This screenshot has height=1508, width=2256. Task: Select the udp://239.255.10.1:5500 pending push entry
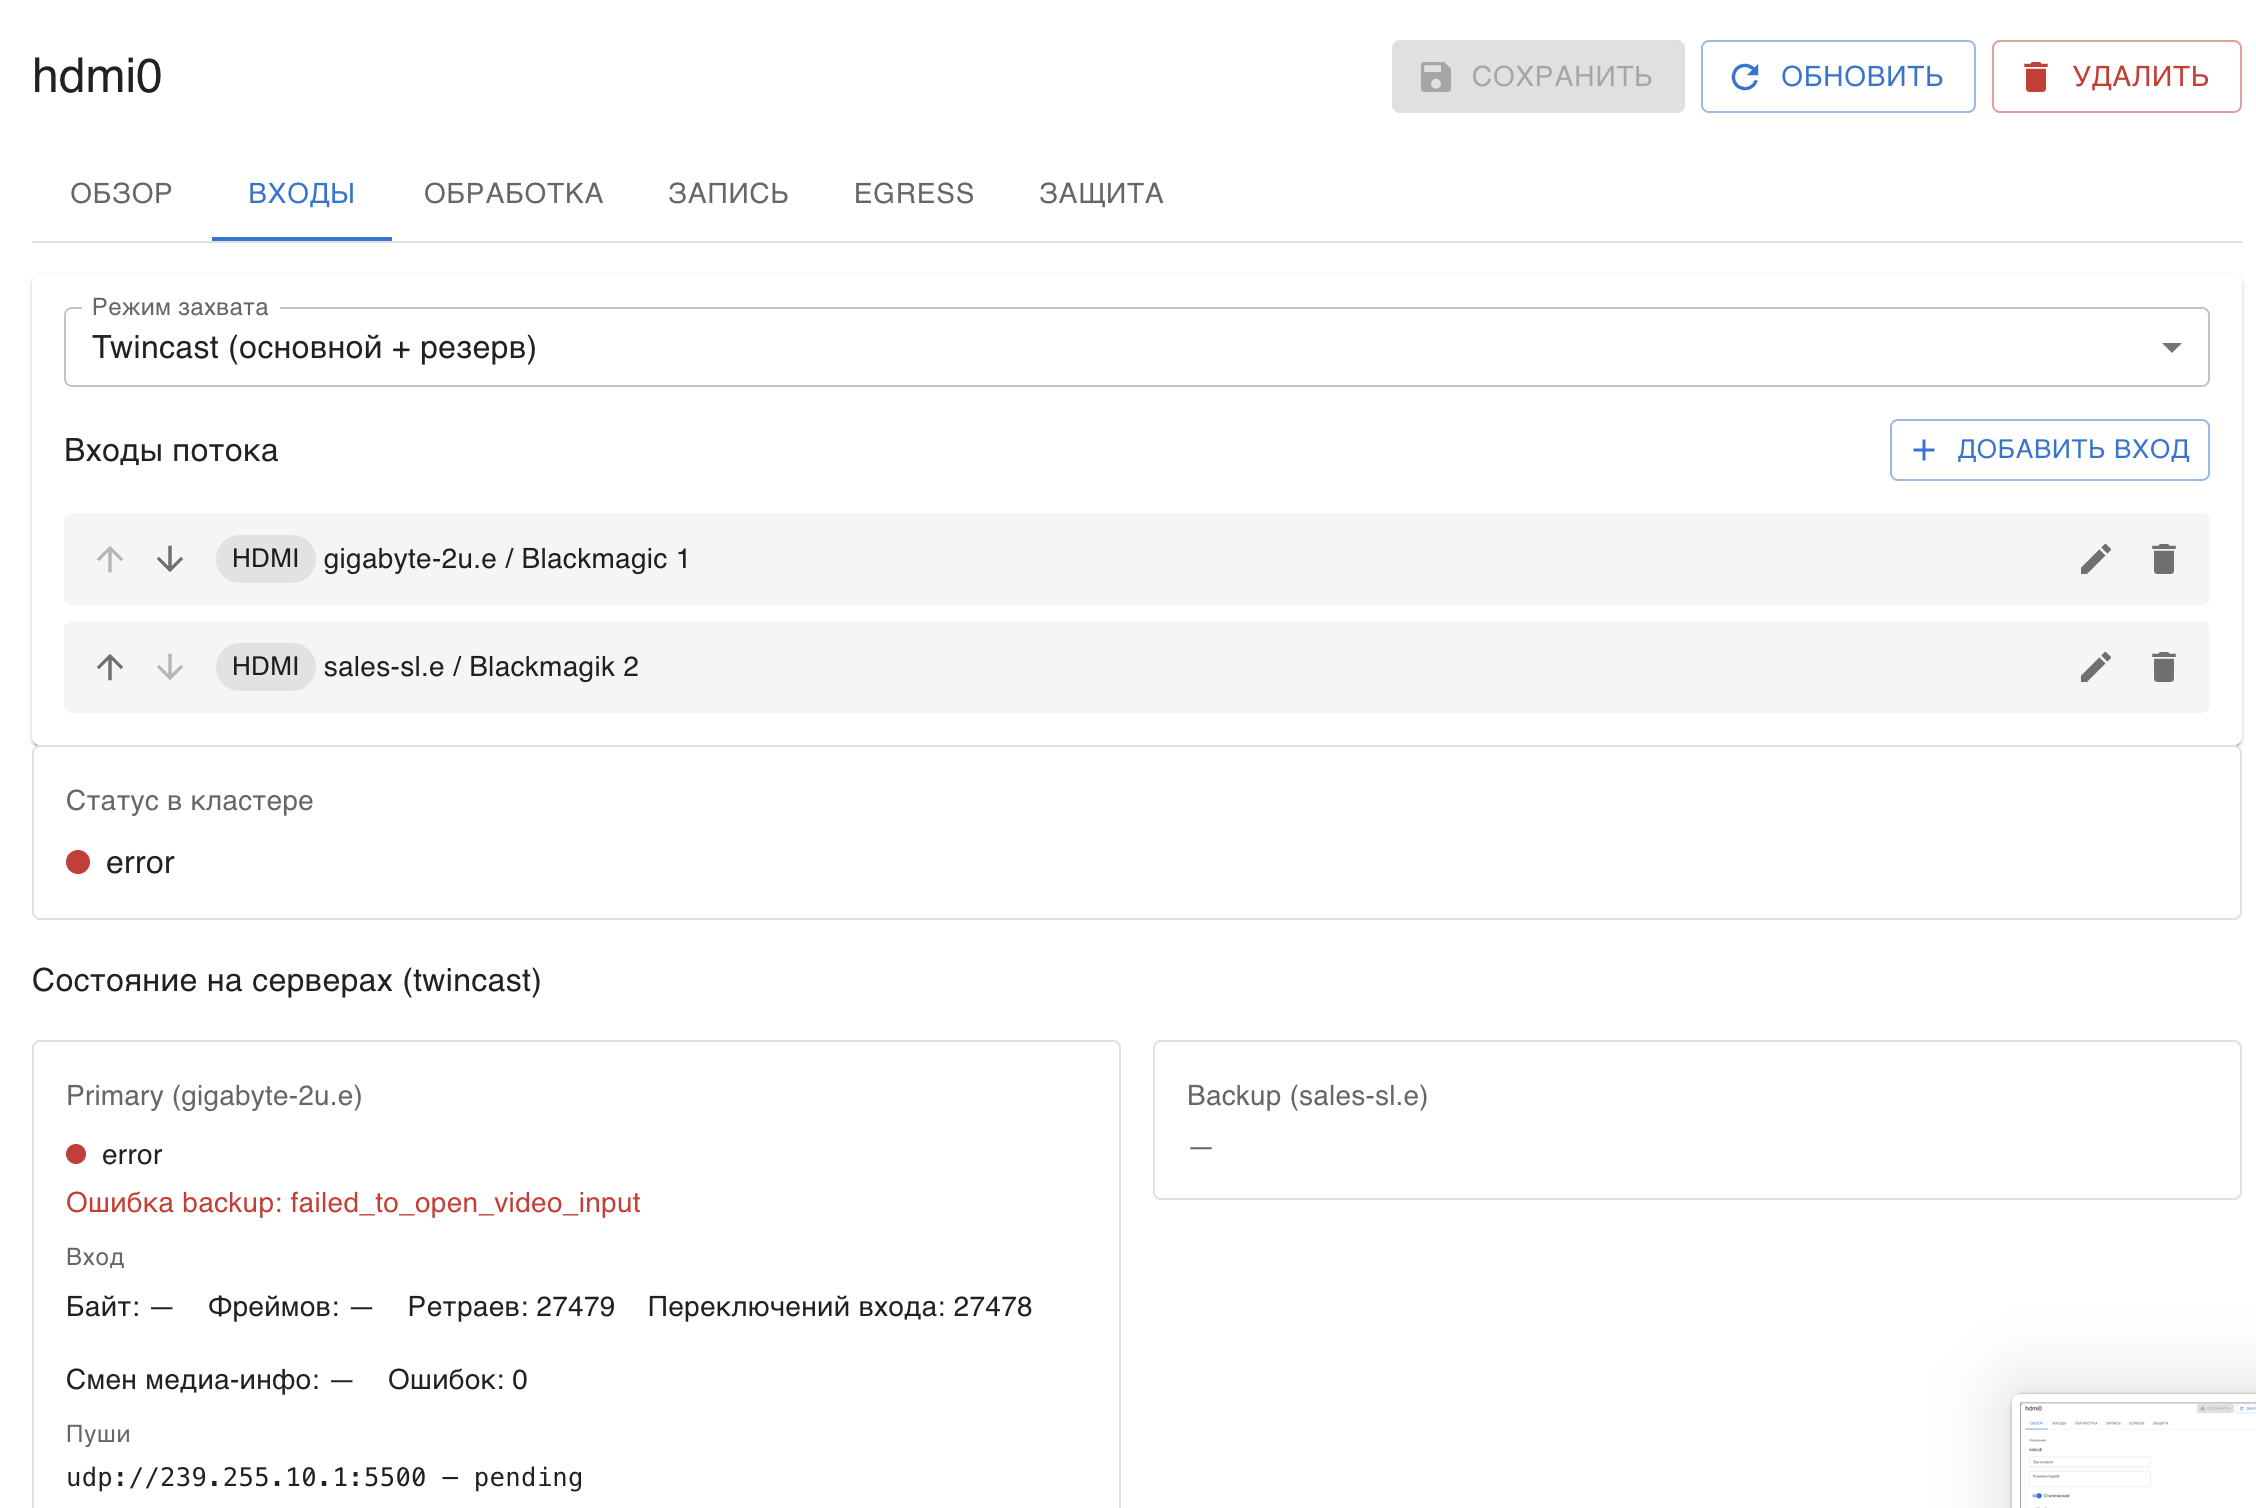(x=324, y=1476)
